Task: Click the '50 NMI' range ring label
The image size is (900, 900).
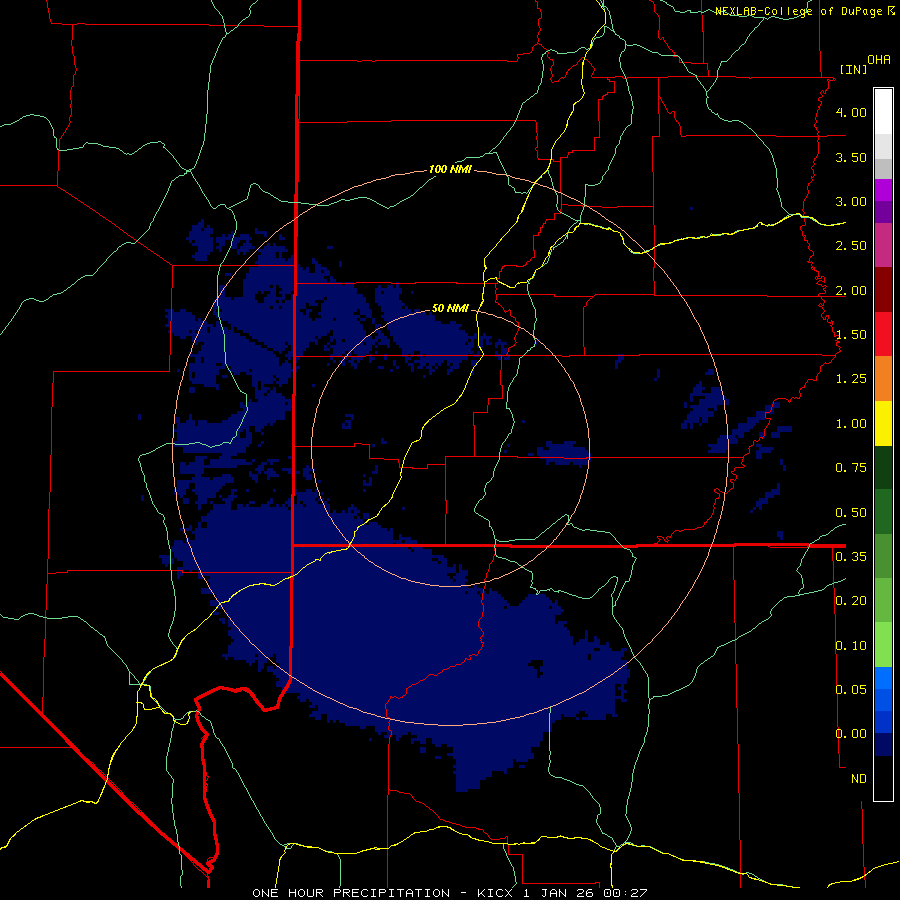Action: (x=450, y=308)
